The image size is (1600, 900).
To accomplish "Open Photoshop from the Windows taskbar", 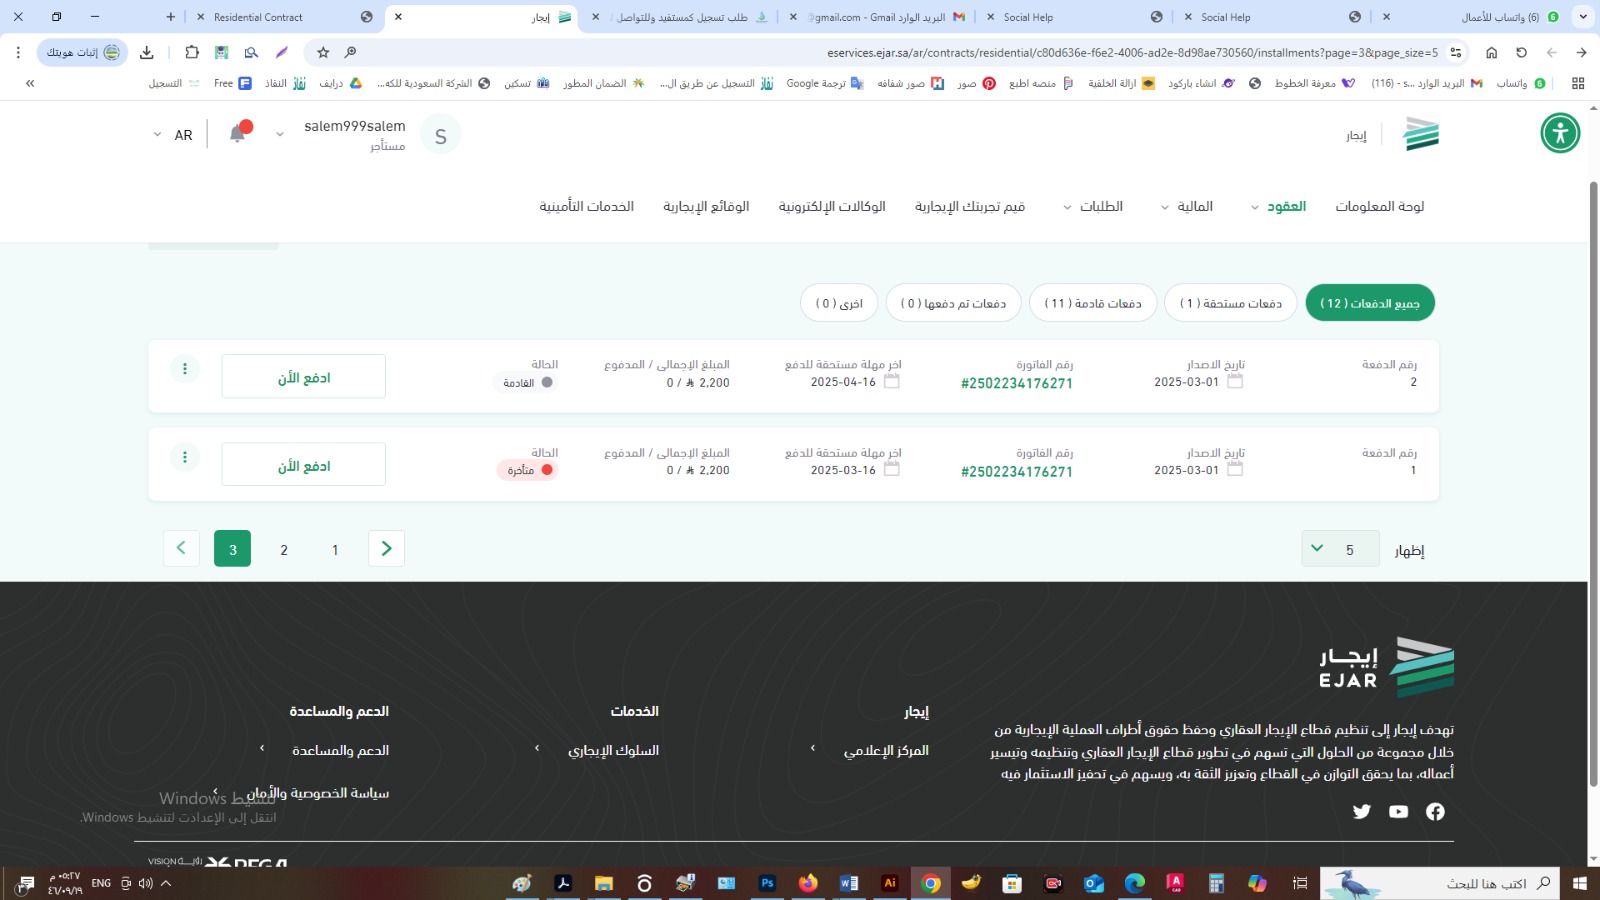I will 767,883.
